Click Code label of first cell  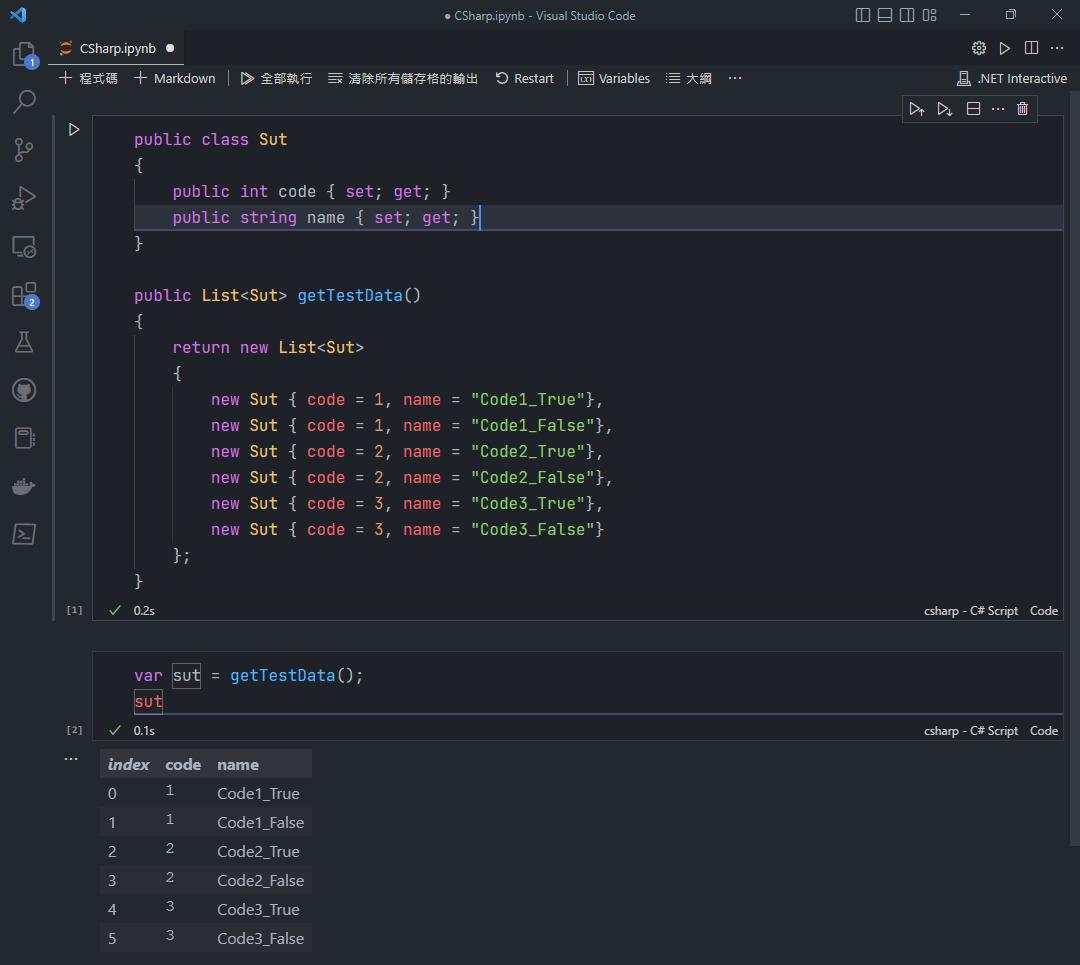click(1043, 611)
